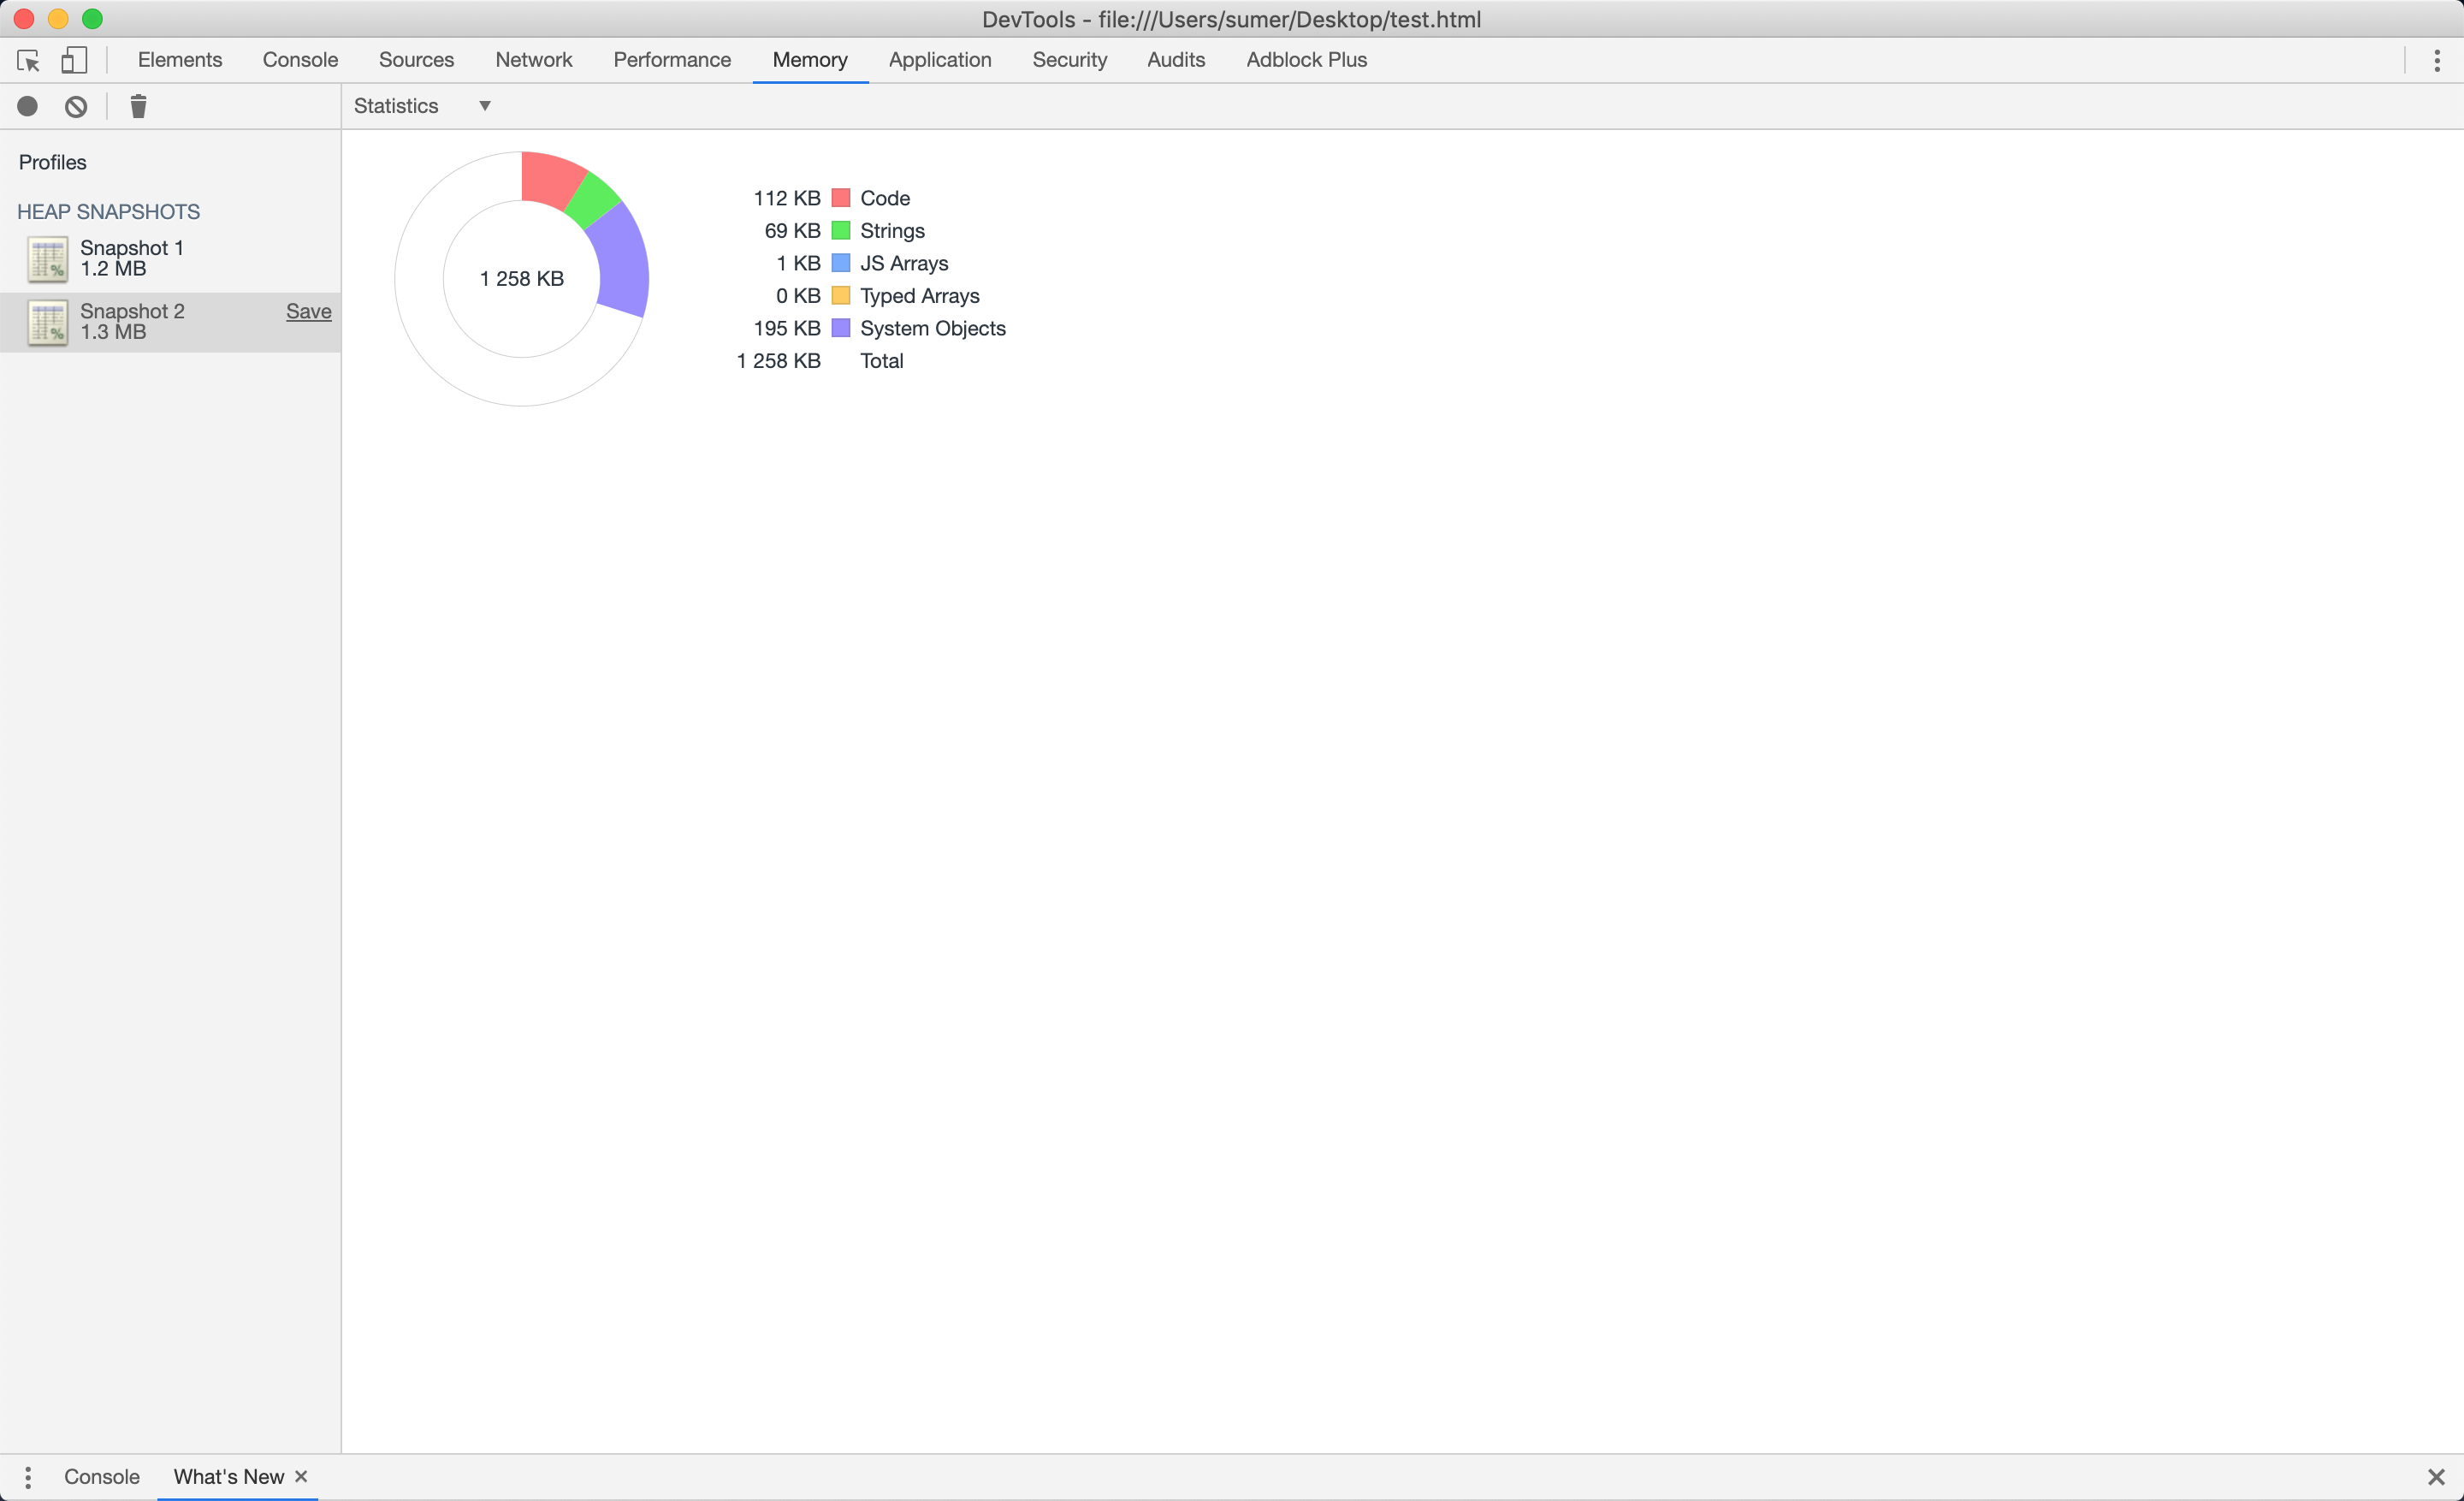2464x1501 pixels.
Task: Open the Statistics perspective dropdown
Action: point(422,106)
